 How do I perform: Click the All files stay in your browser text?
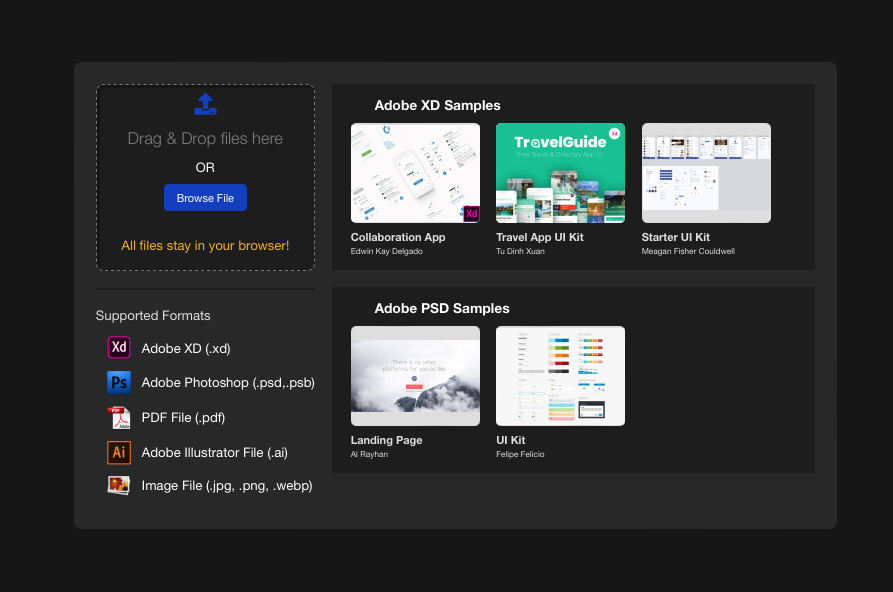pos(205,246)
